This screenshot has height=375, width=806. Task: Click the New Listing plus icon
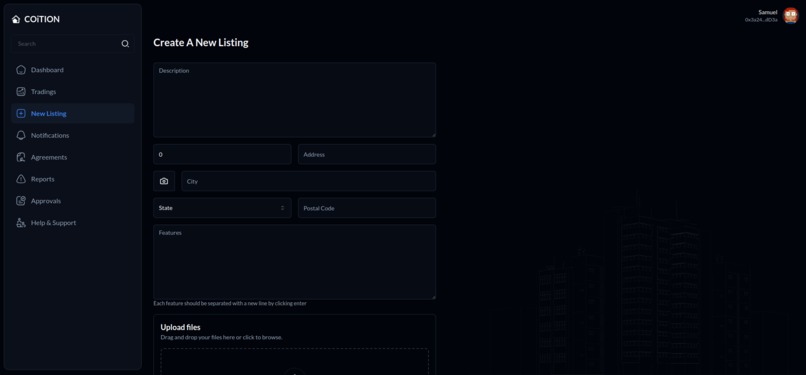[x=21, y=114]
